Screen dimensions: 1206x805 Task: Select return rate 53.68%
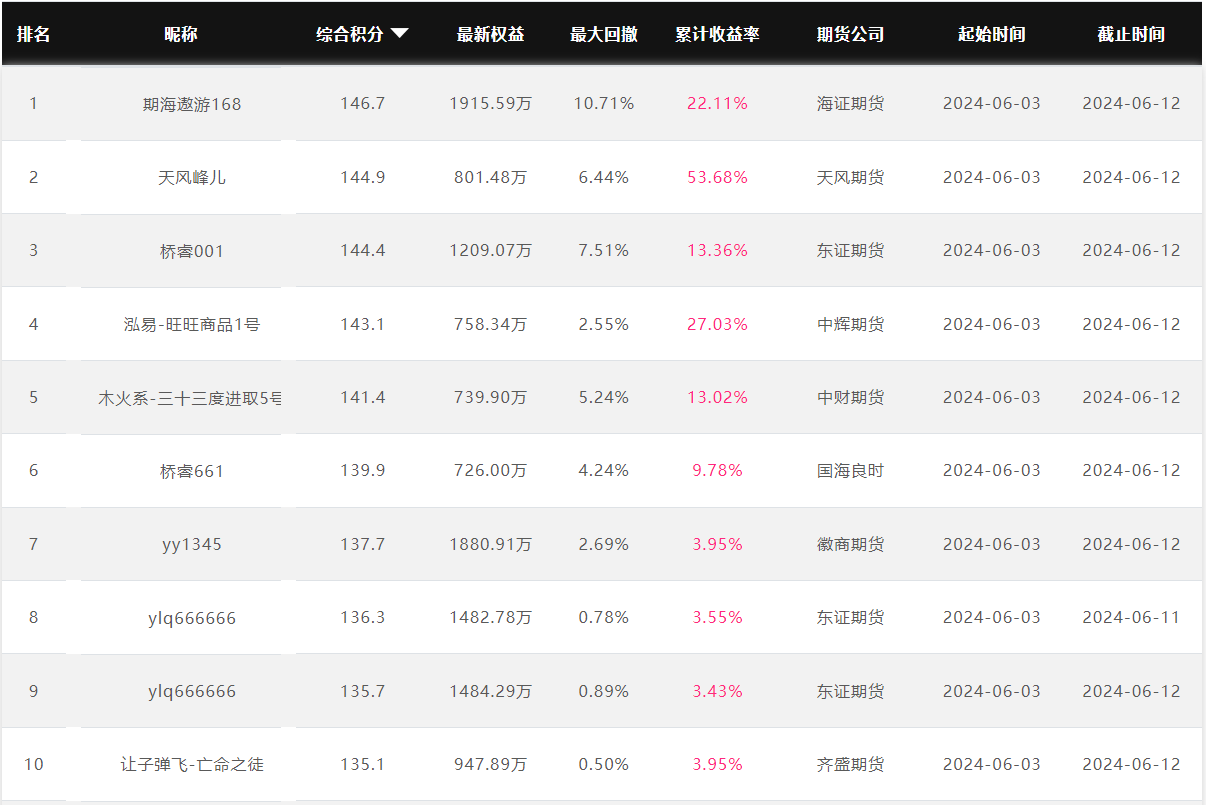coord(718,177)
